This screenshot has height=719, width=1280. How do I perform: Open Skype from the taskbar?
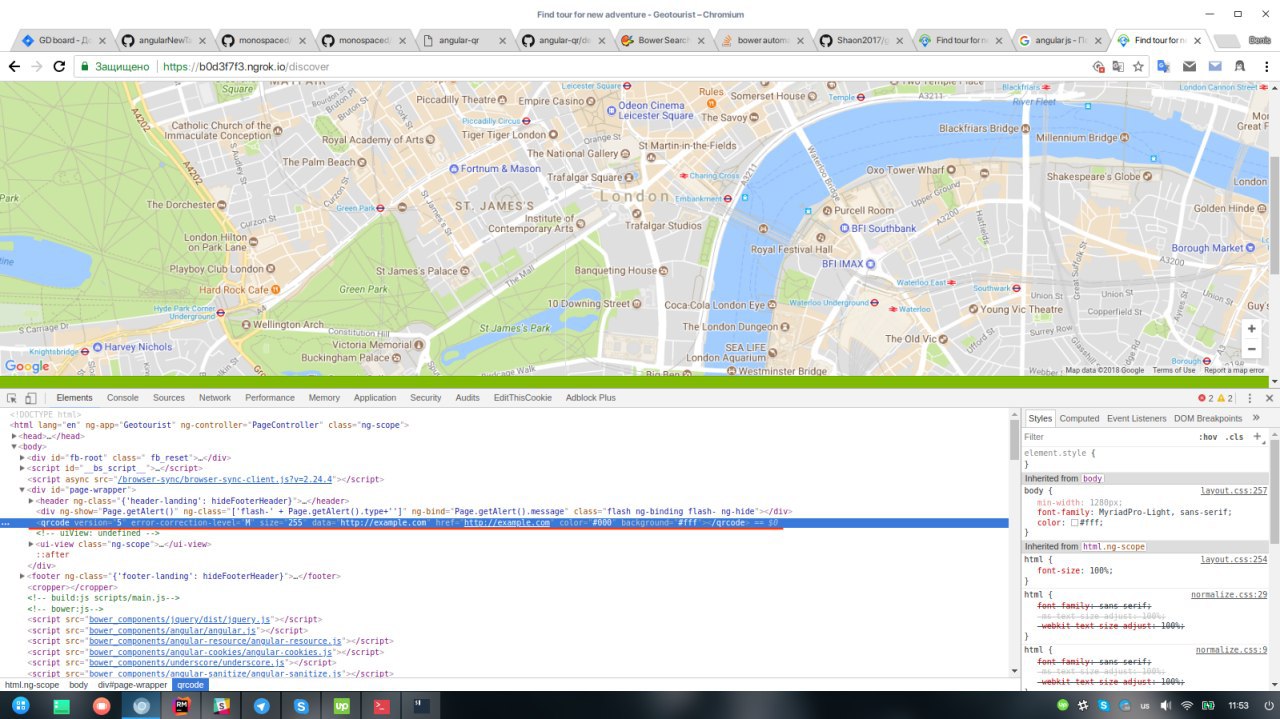pyautogui.click(x=301, y=705)
